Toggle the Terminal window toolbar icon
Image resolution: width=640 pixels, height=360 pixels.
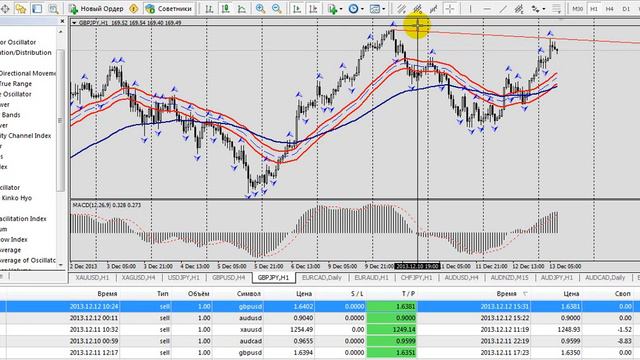(x=37, y=9)
